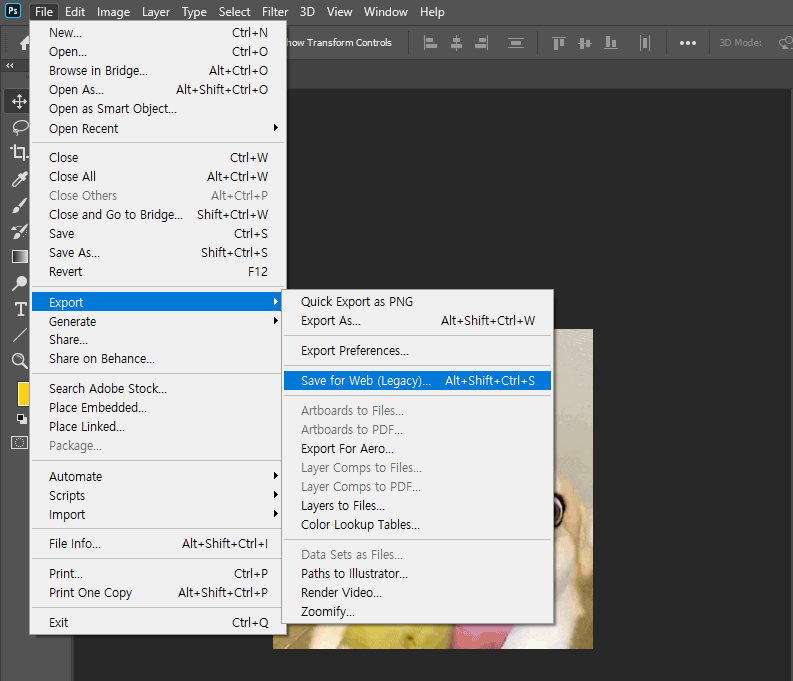Viewport: 793px width, 681px height.
Task: Select the Eyedropper tool
Action: (20, 179)
